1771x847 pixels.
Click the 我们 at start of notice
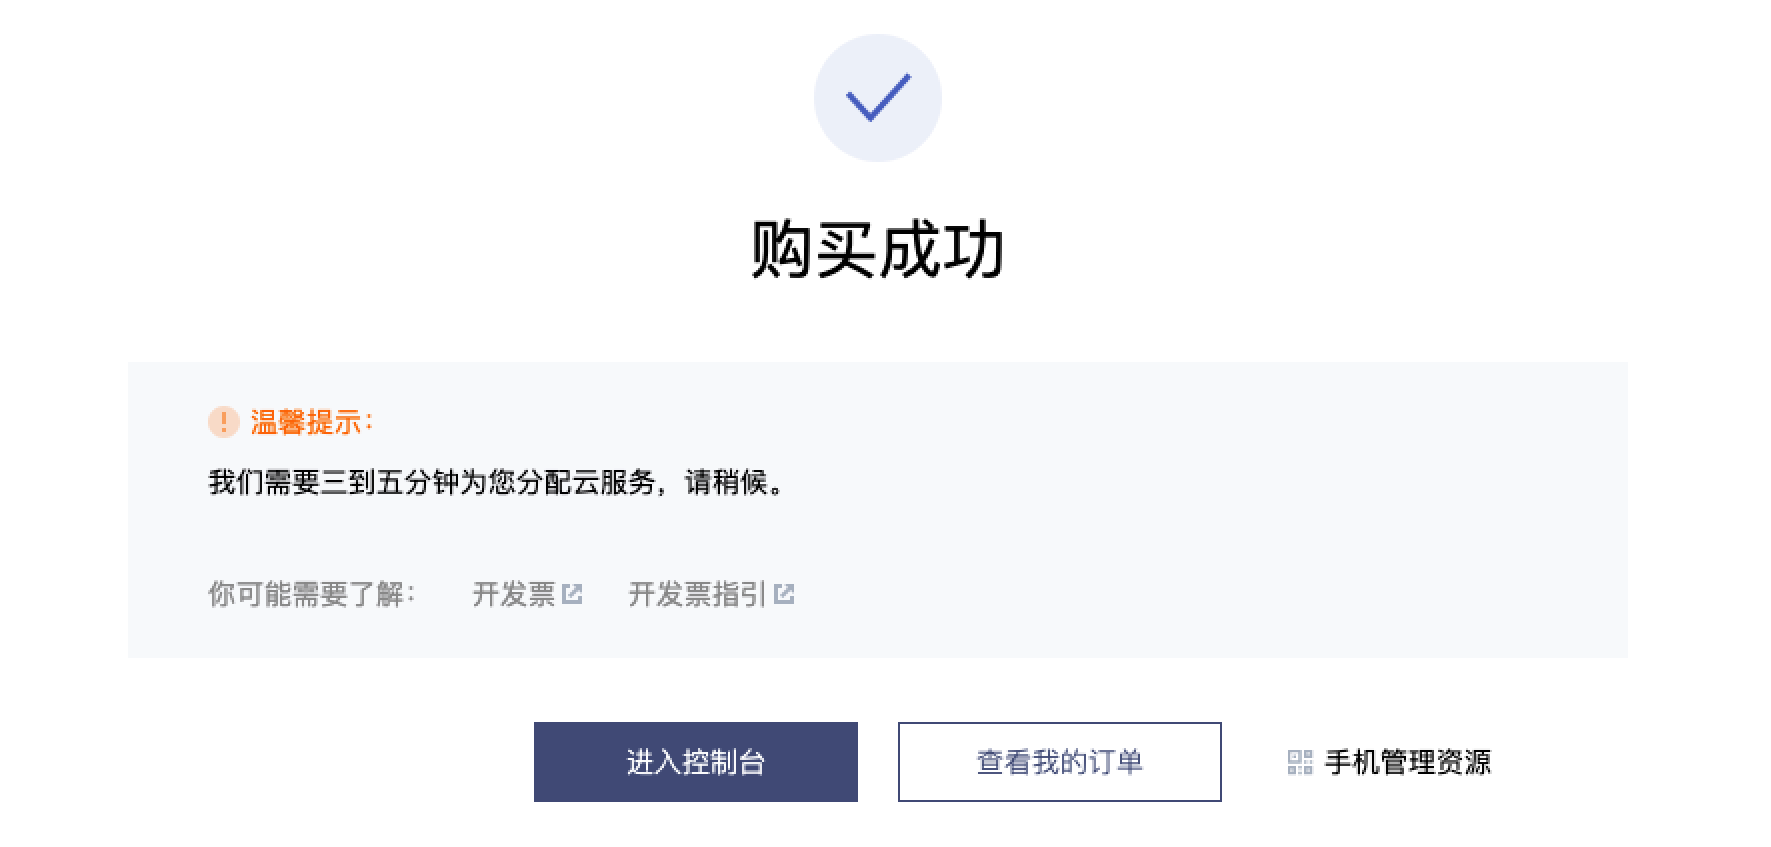236,482
